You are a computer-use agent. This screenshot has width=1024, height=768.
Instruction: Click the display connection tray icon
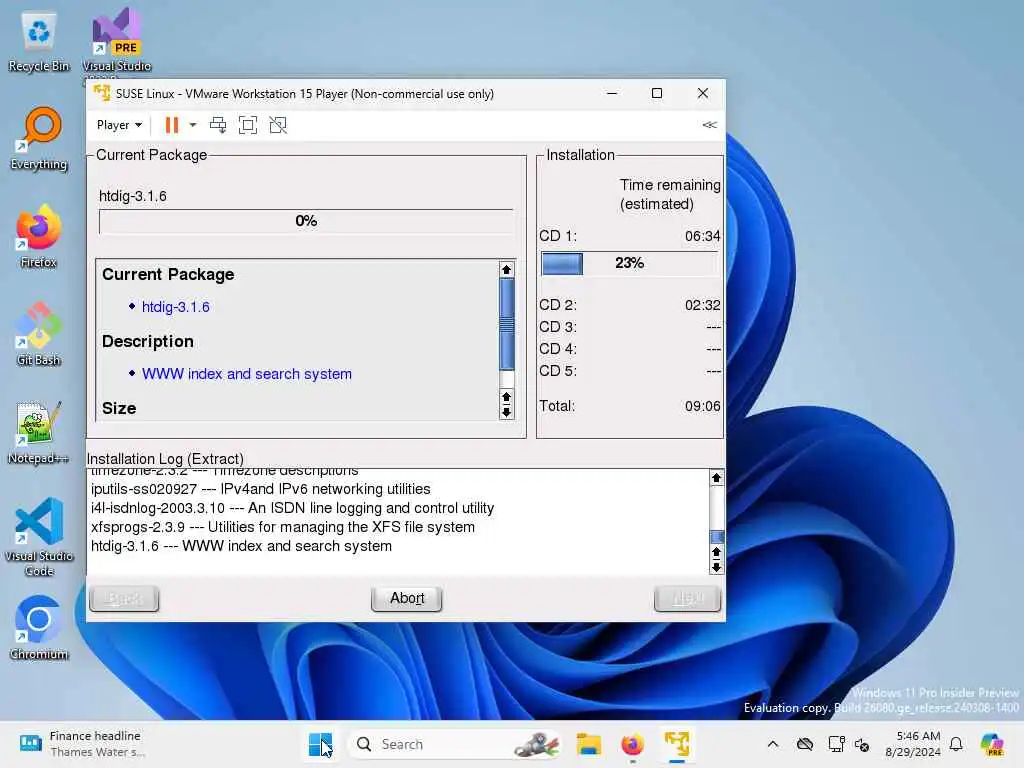click(x=837, y=744)
